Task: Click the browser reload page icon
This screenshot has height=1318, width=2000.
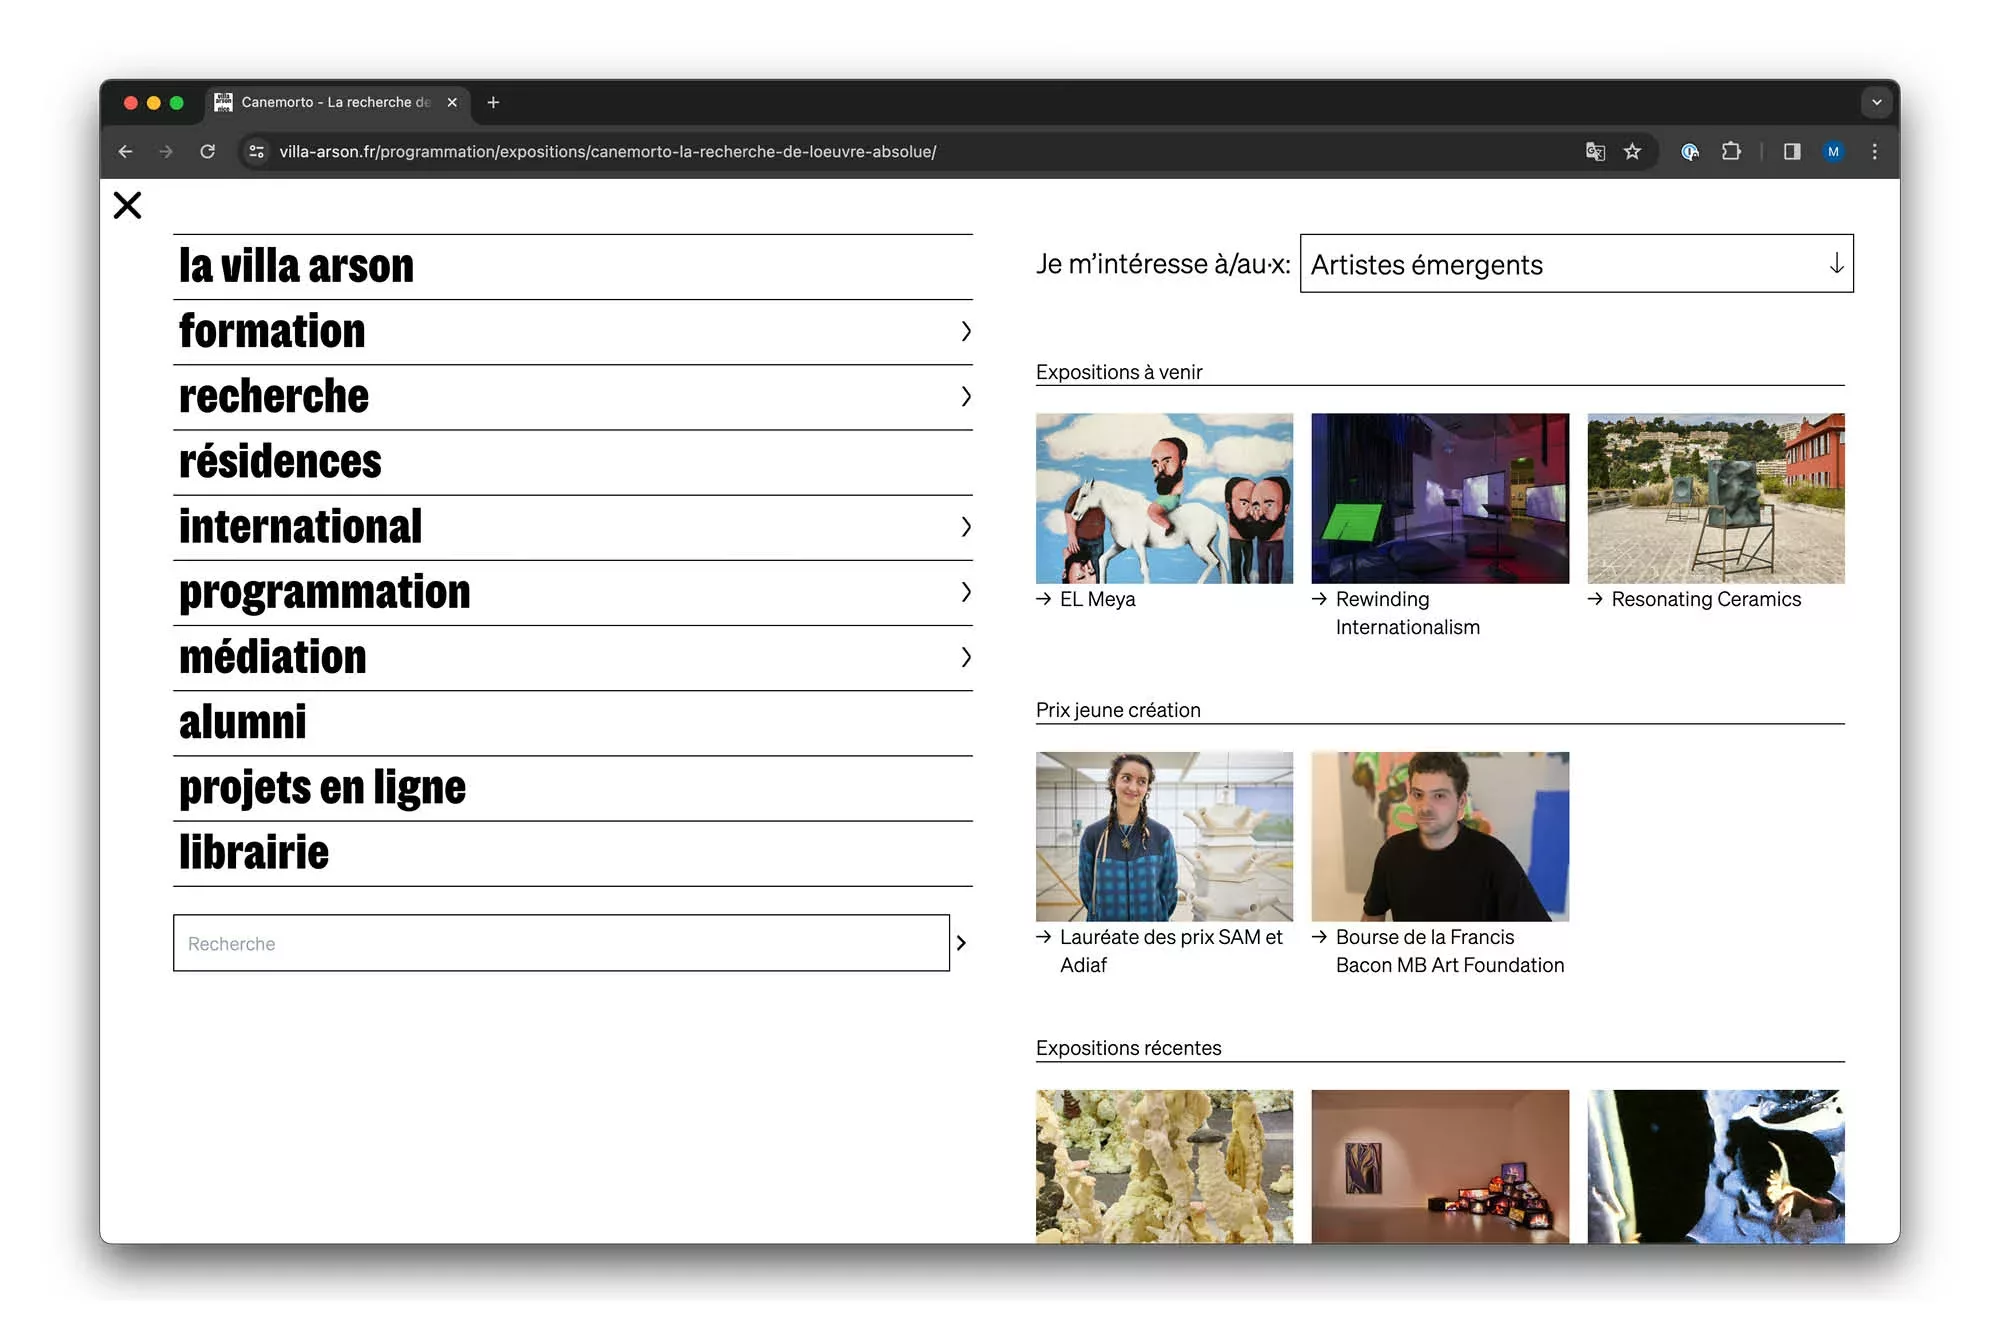Action: 207,151
